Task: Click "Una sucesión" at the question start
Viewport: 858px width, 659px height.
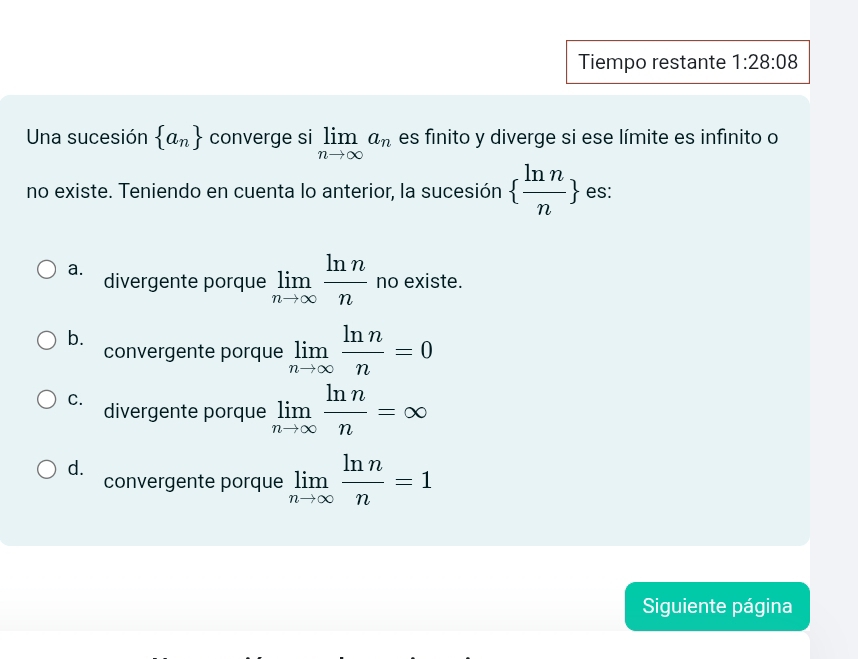Action: tap(87, 137)
